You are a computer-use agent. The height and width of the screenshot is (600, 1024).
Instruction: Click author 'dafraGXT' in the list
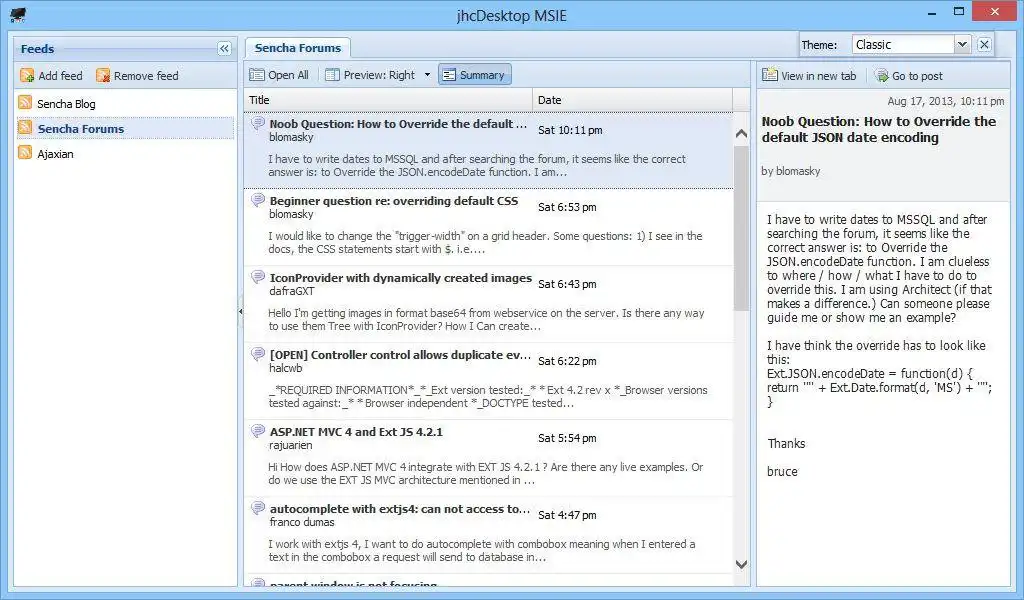click(291, 291)
